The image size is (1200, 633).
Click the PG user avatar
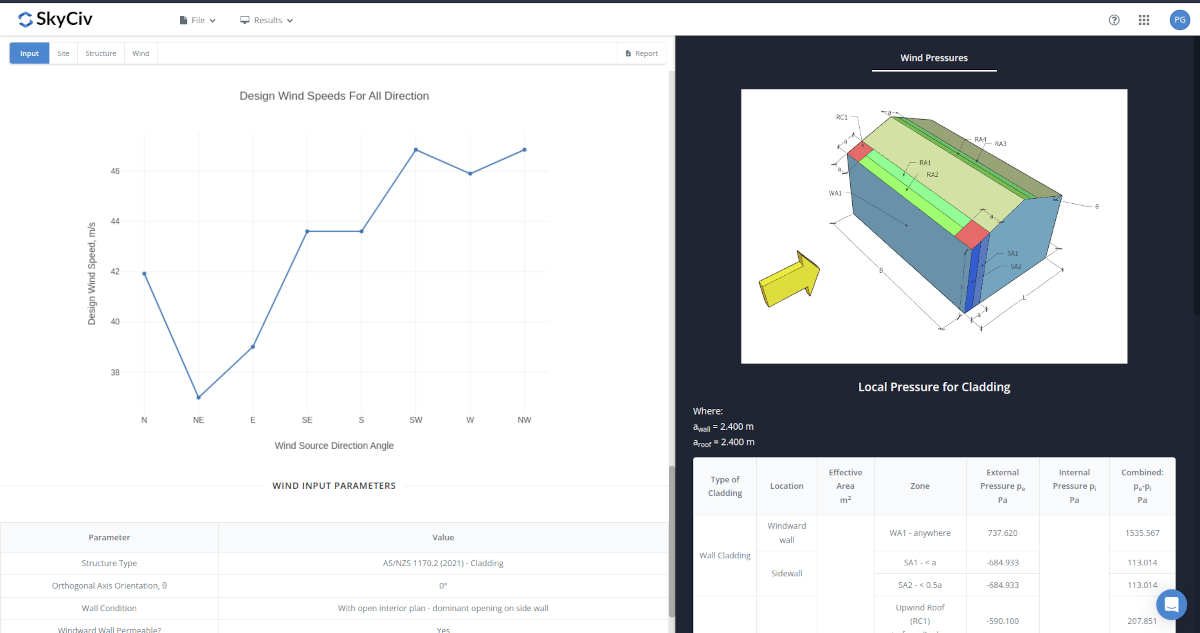1179,20
